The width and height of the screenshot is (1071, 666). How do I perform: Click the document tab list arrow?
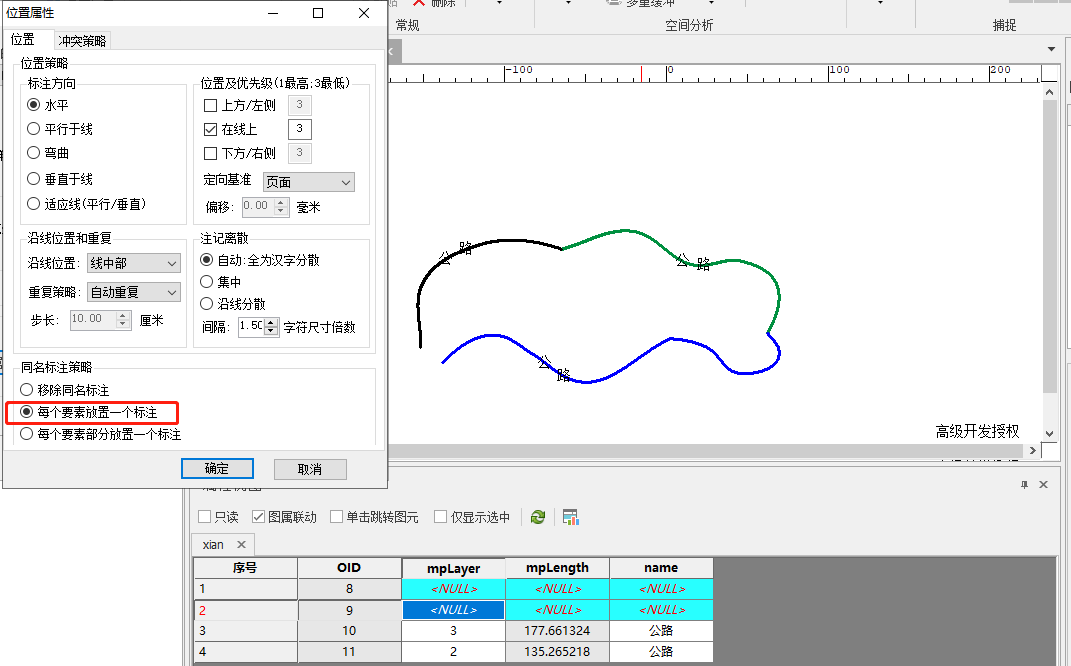(1051, 49)
